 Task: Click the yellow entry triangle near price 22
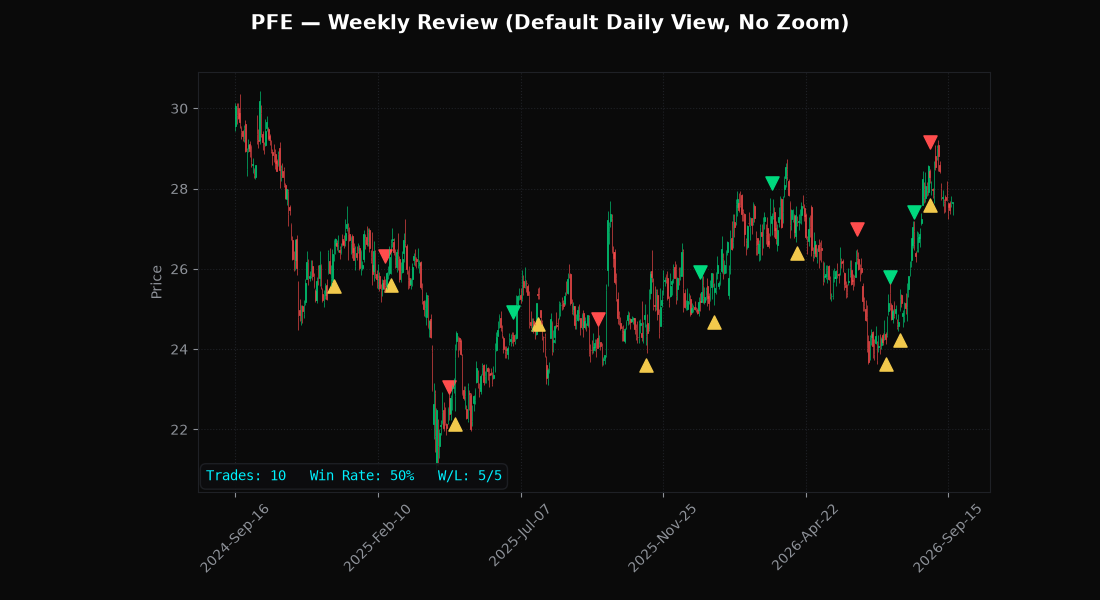[455, 425]
